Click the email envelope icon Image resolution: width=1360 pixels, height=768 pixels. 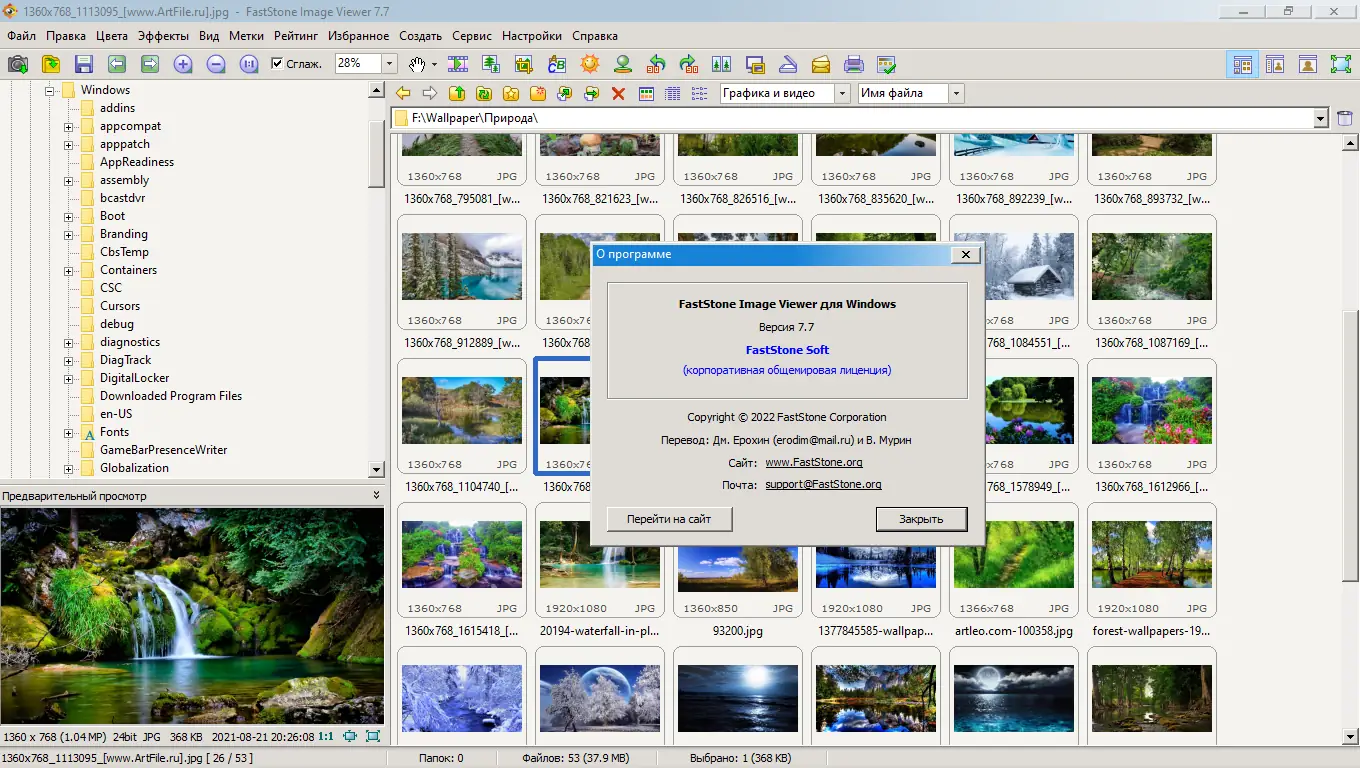pyautogui.click(x=821, y=64)
